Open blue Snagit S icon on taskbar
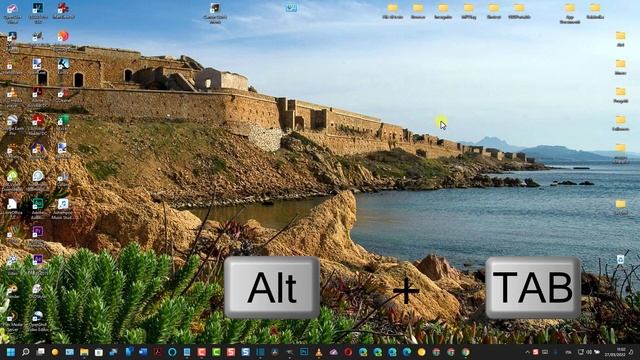640x360 pixels. click(245, 352)
